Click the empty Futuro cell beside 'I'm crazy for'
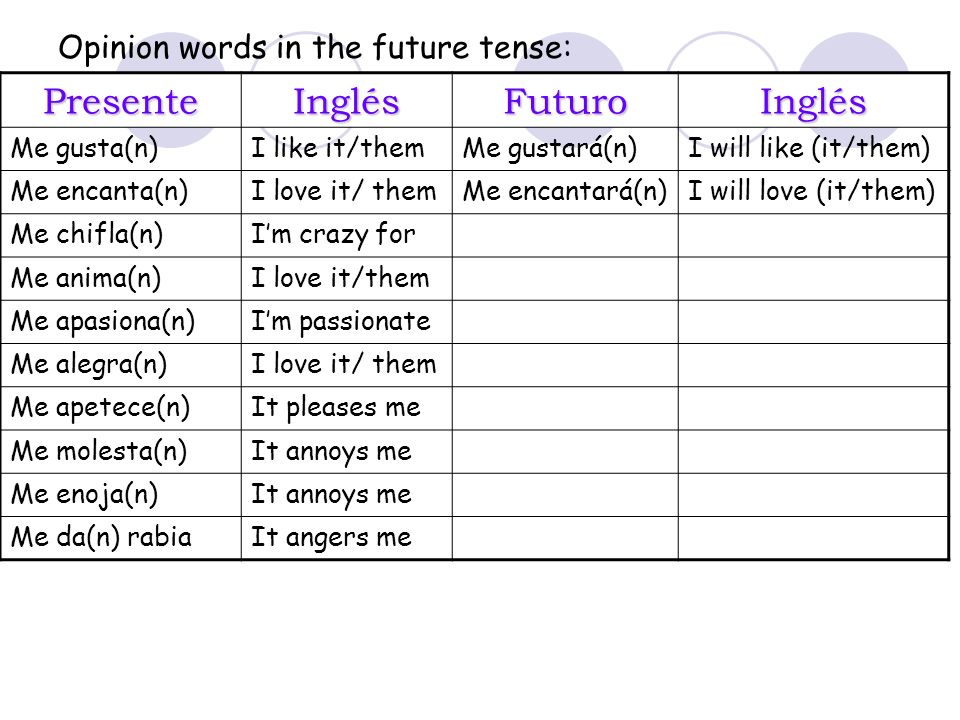 point(565,235)
